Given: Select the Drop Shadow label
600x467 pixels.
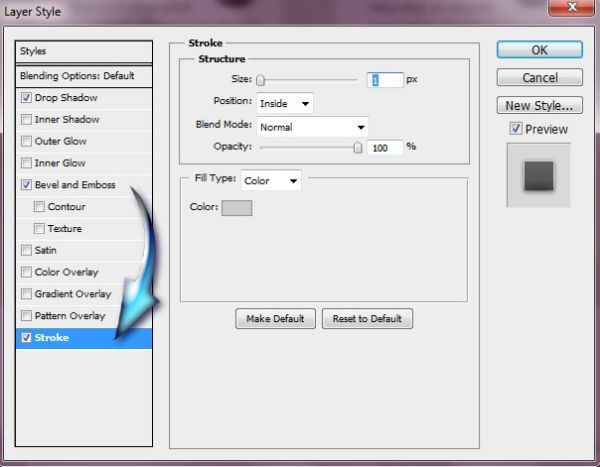Looking at the screenshot, I should [x=66, y=98].
